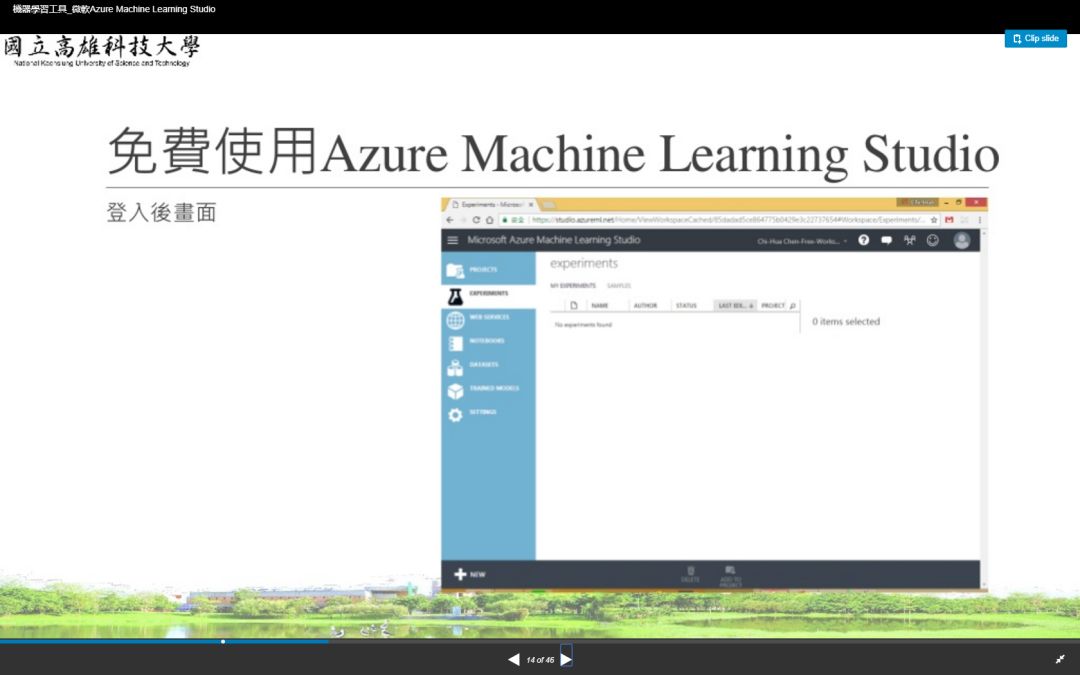Click the Microsoft Azure Machine Learning Studio title
The image size is (1080, 675).
tap(554, 240)
